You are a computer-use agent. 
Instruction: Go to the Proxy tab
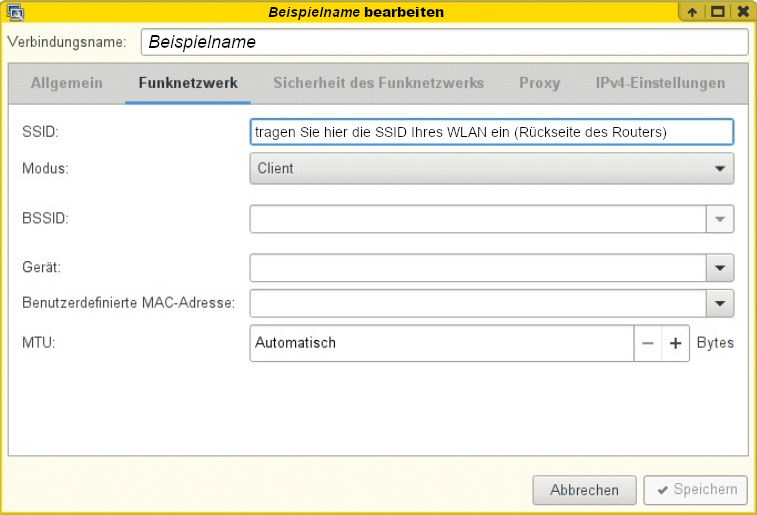[x=539, y=83]
